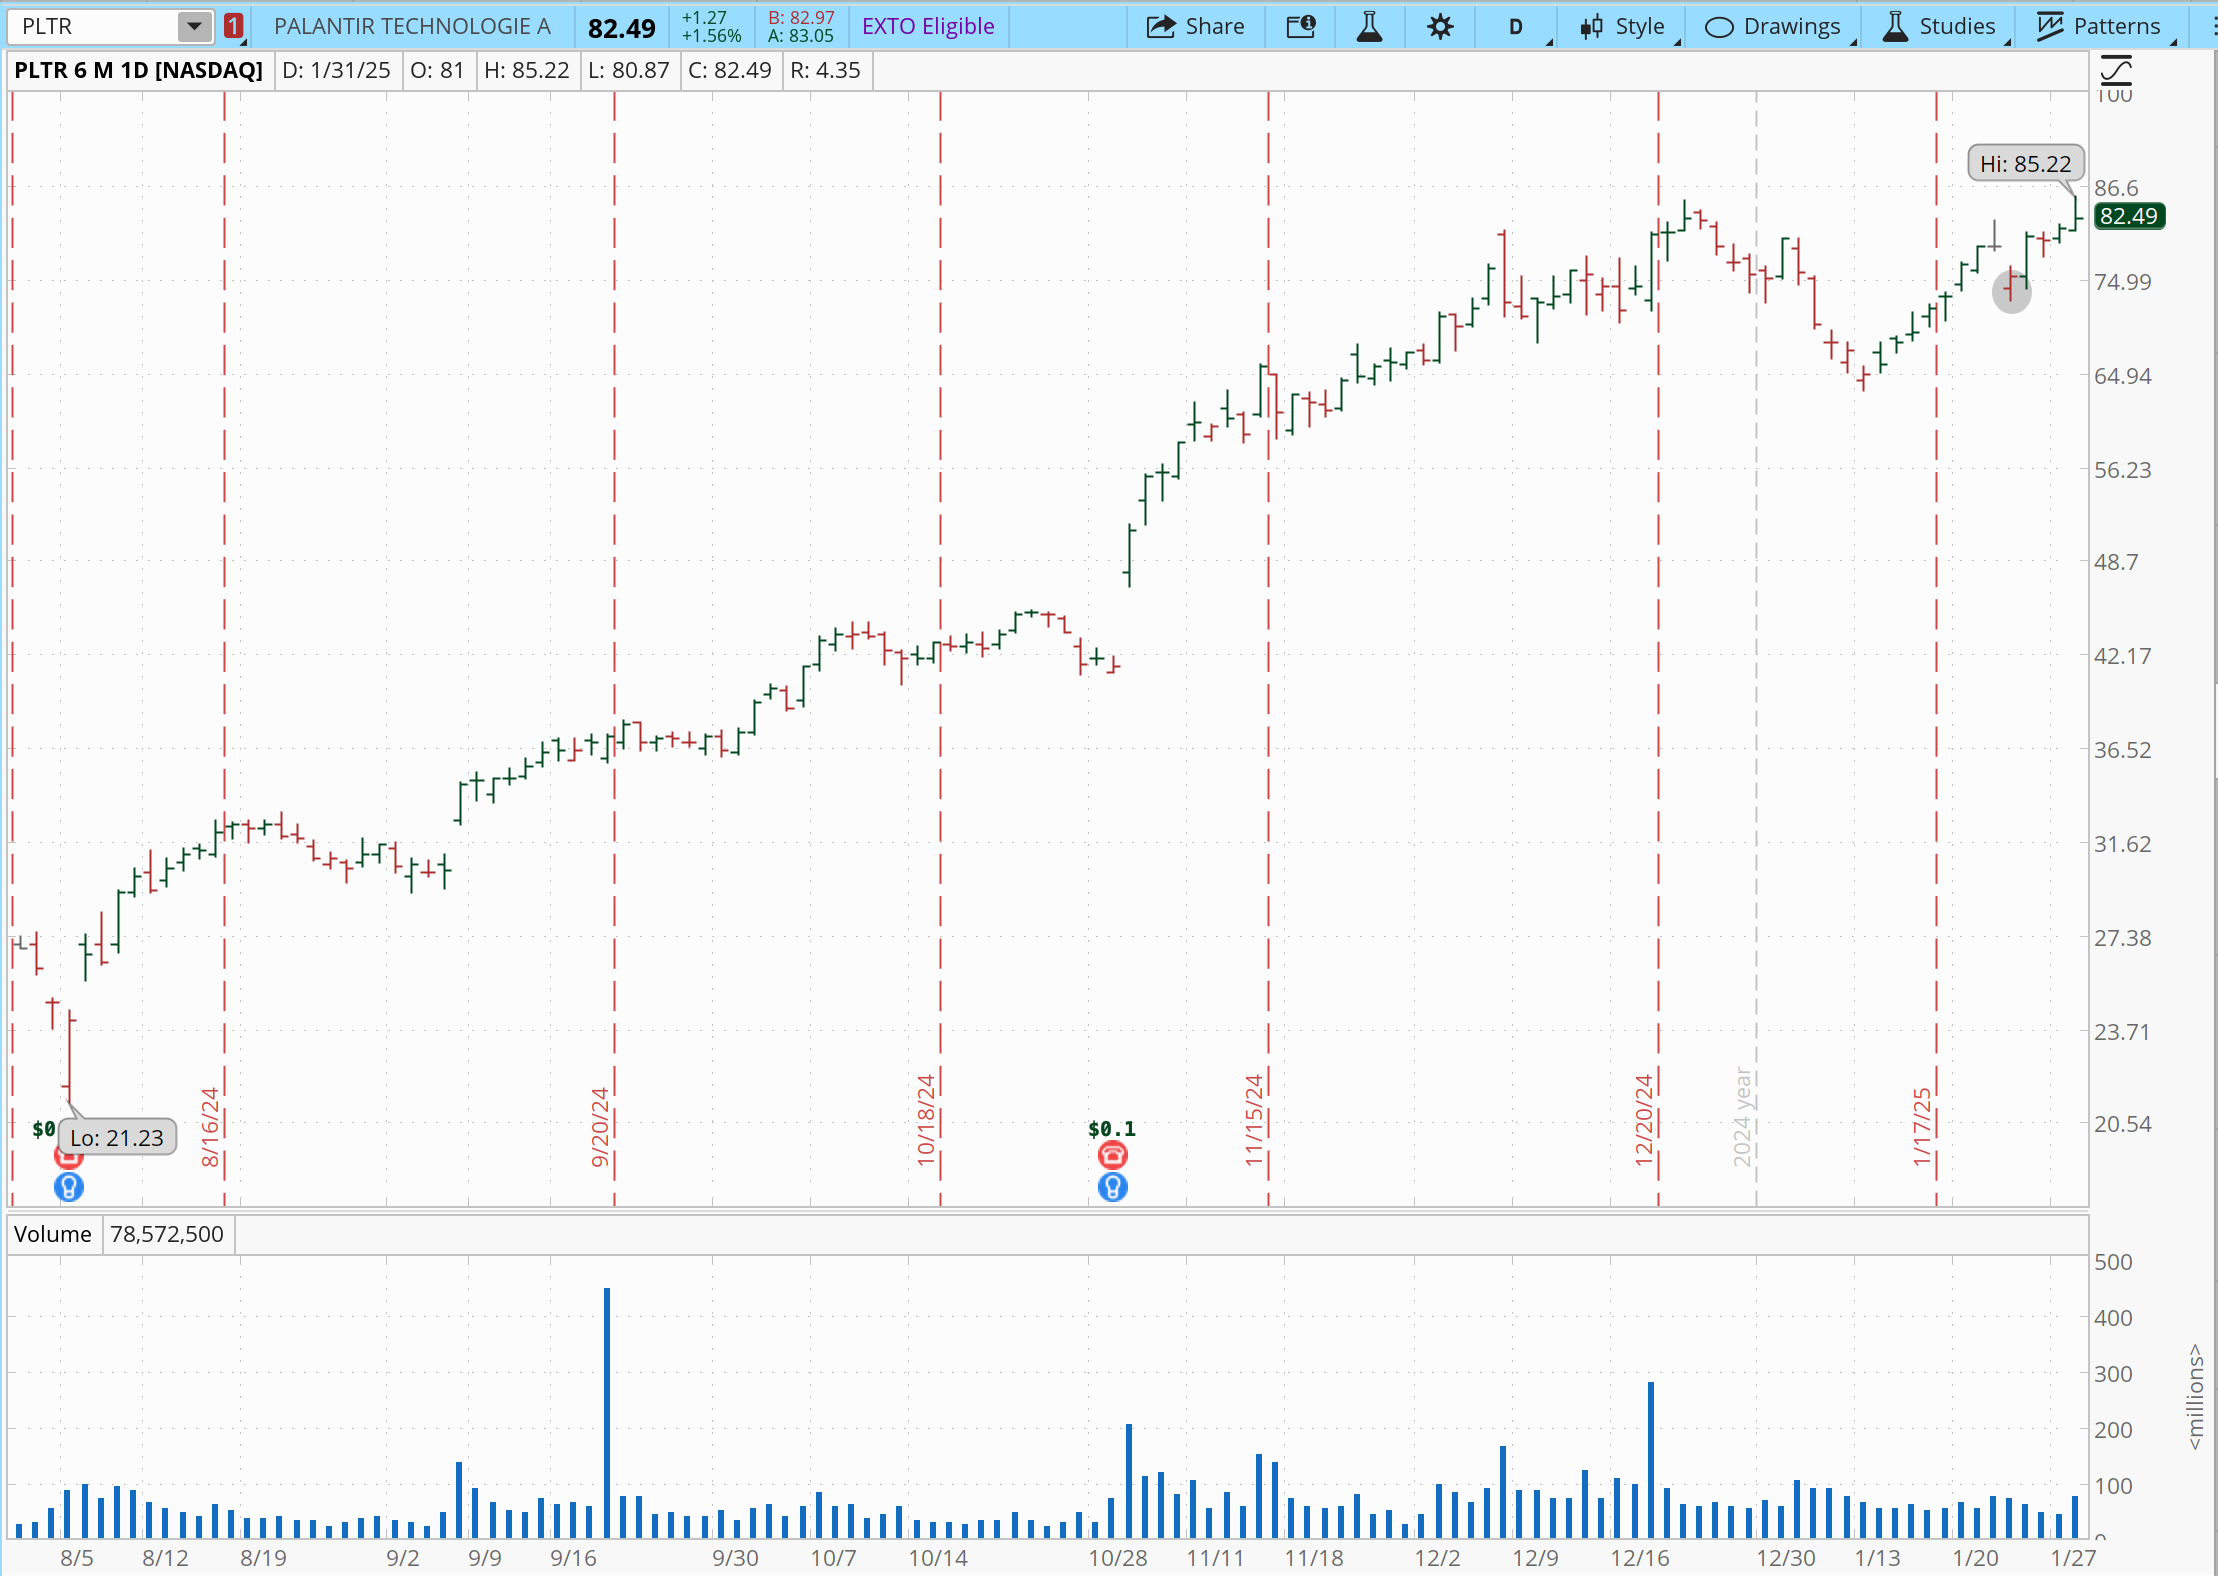The image size is (2218, 1576).
Task: Click the blue lightbulb icon near 10/28
Action: [1112, 1188]
